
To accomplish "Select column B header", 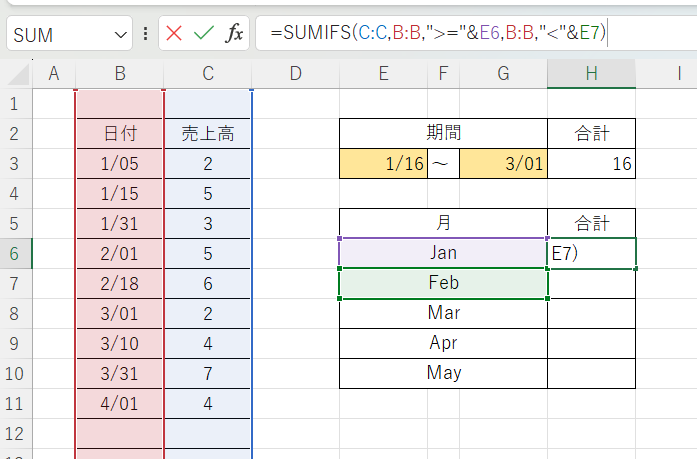I will (119, 74).
